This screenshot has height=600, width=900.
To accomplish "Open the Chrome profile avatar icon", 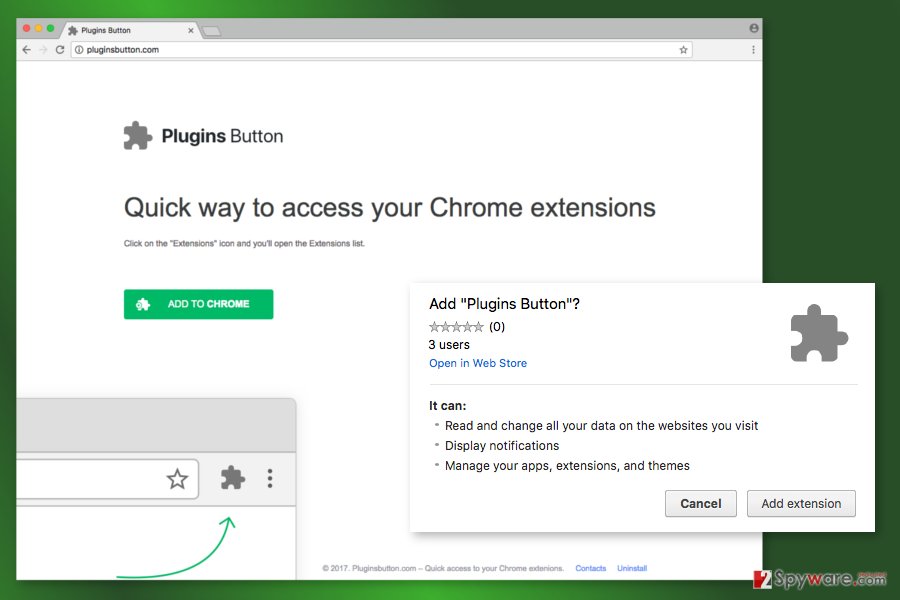I will (x=754, y=28).
